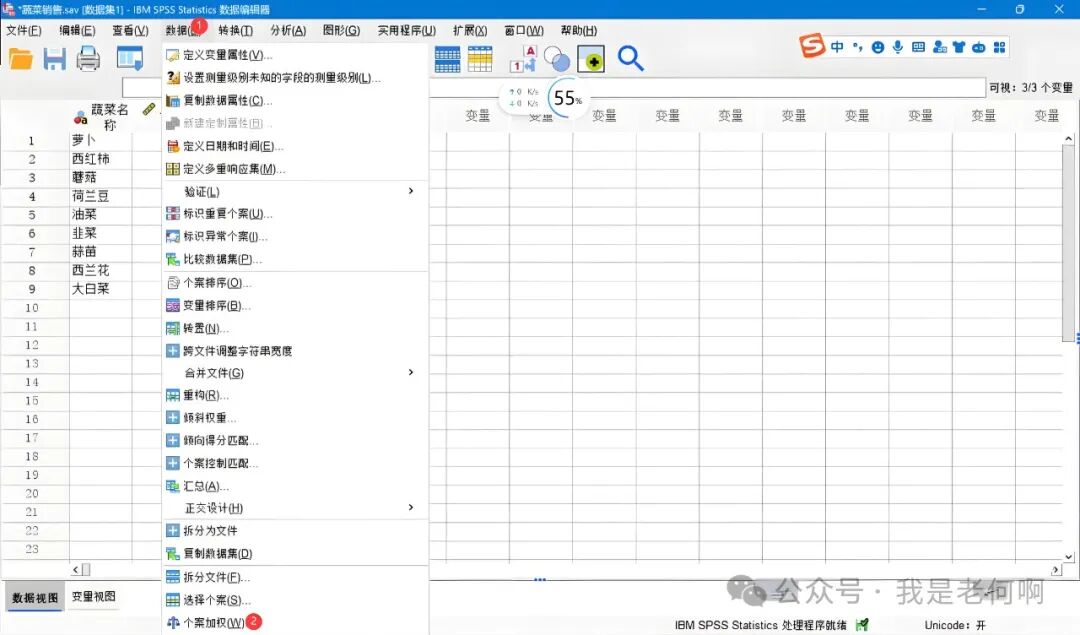Select the cell containing 大白菜
1080x635 pixels.
click(101, 289)
